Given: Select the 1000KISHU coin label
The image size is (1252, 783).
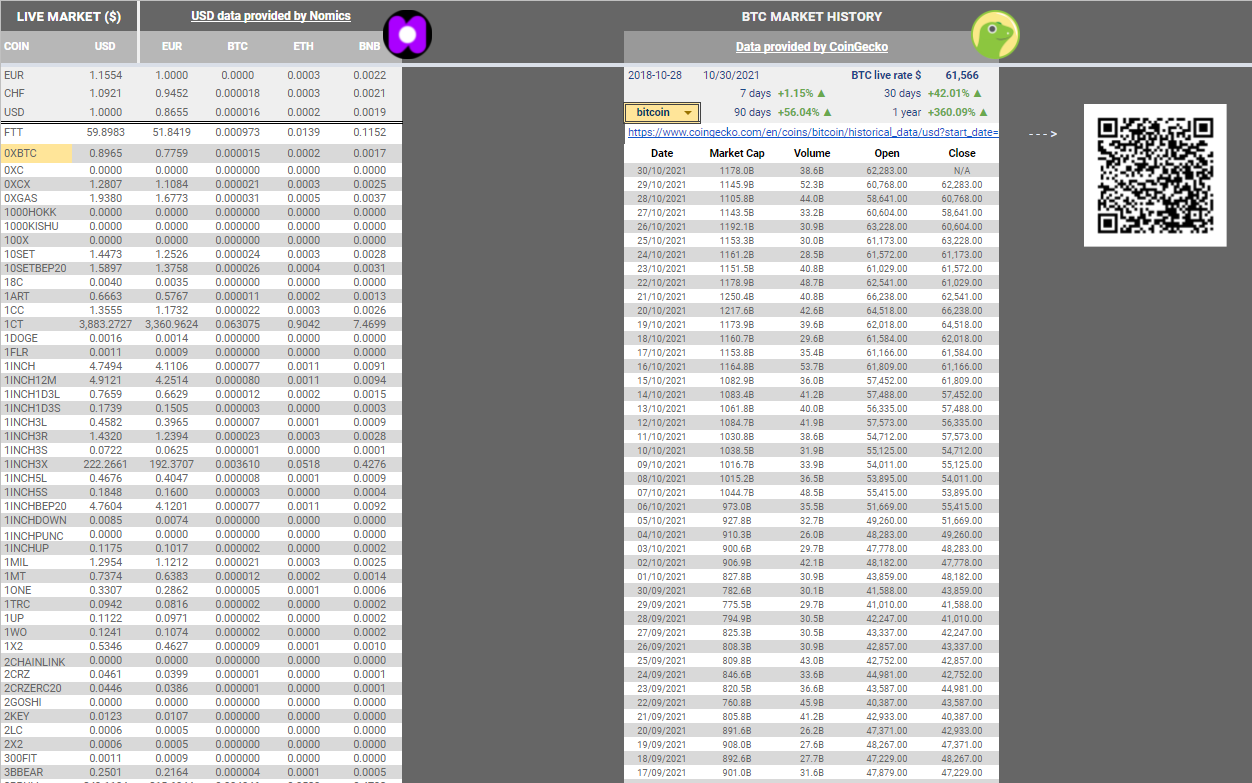Looking at the screenshot, I should pos(31,226).
